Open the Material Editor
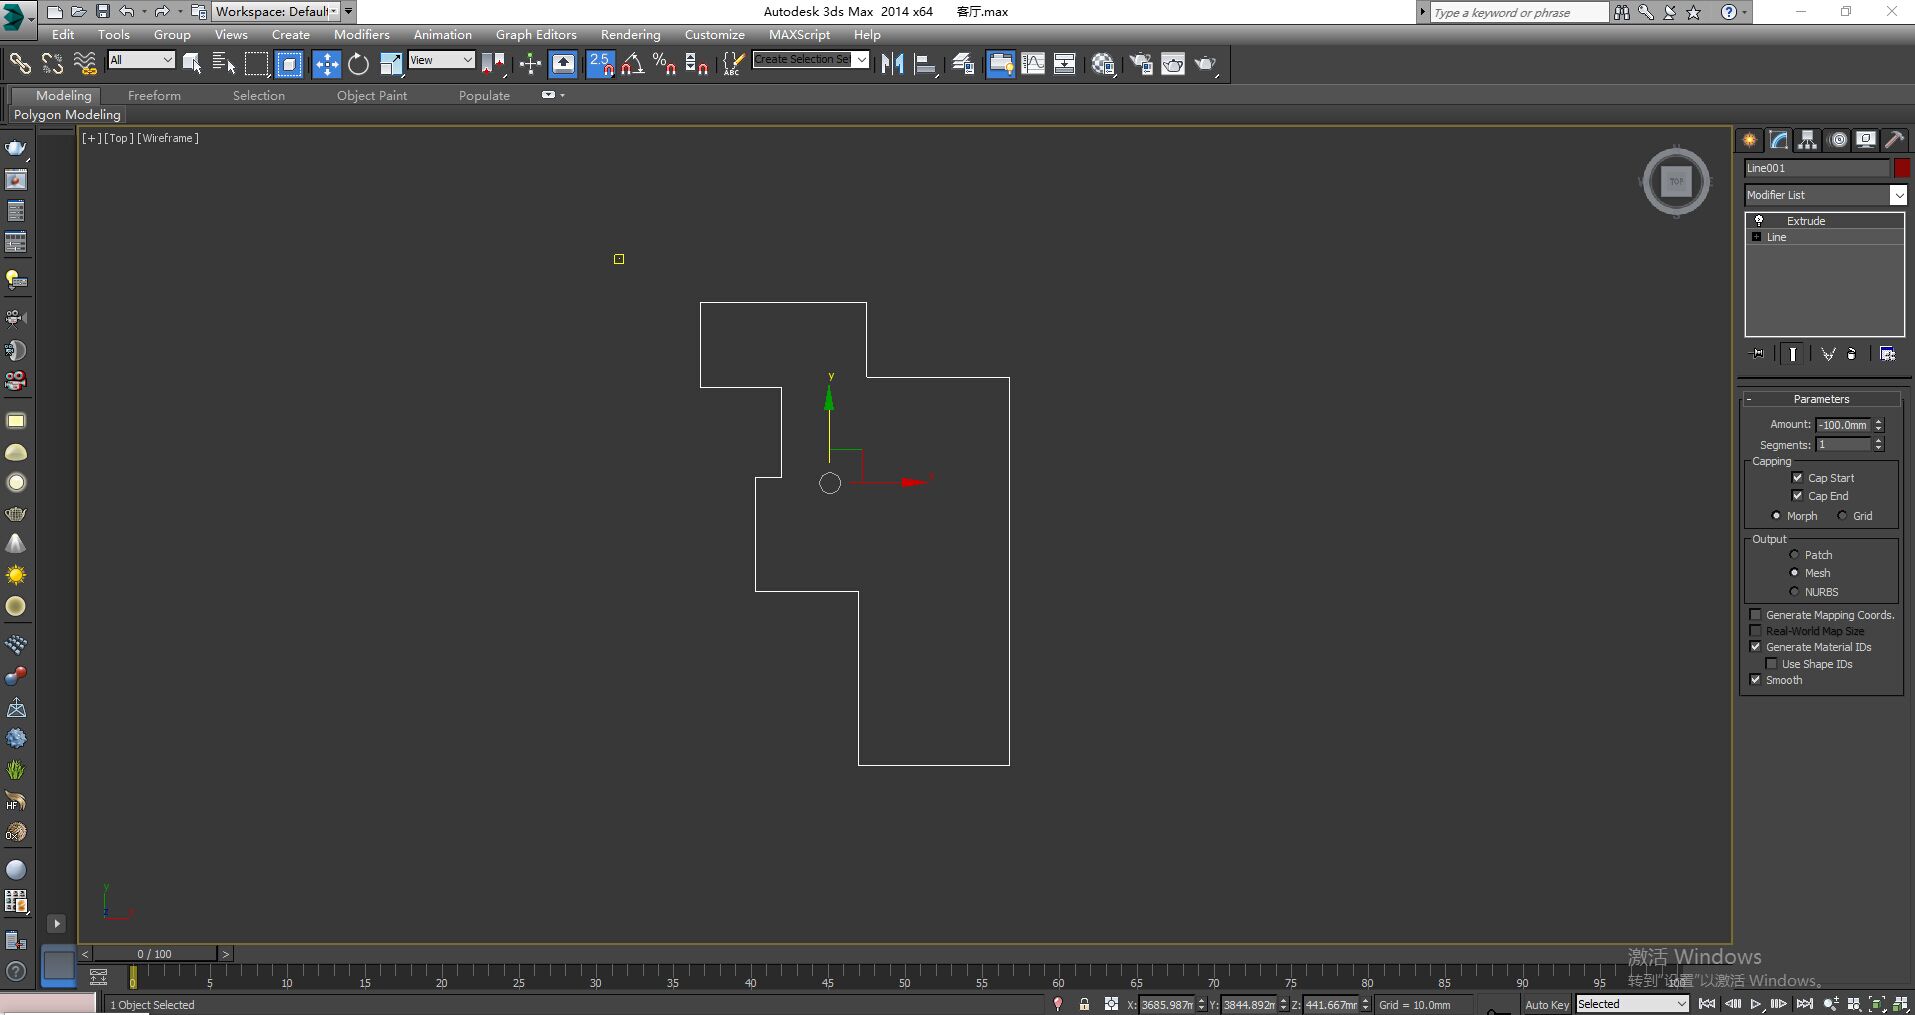 tap(1103, 64)
